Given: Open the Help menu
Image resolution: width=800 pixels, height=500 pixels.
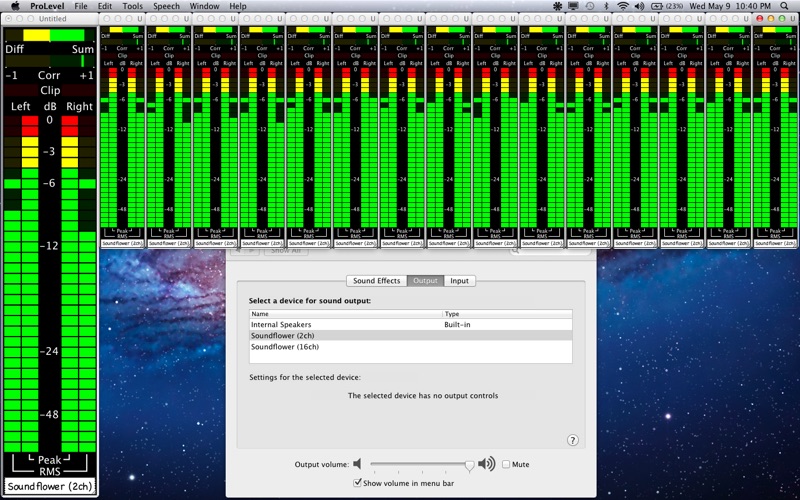Looking at the screenshot, I should click(x=238, y=6).
